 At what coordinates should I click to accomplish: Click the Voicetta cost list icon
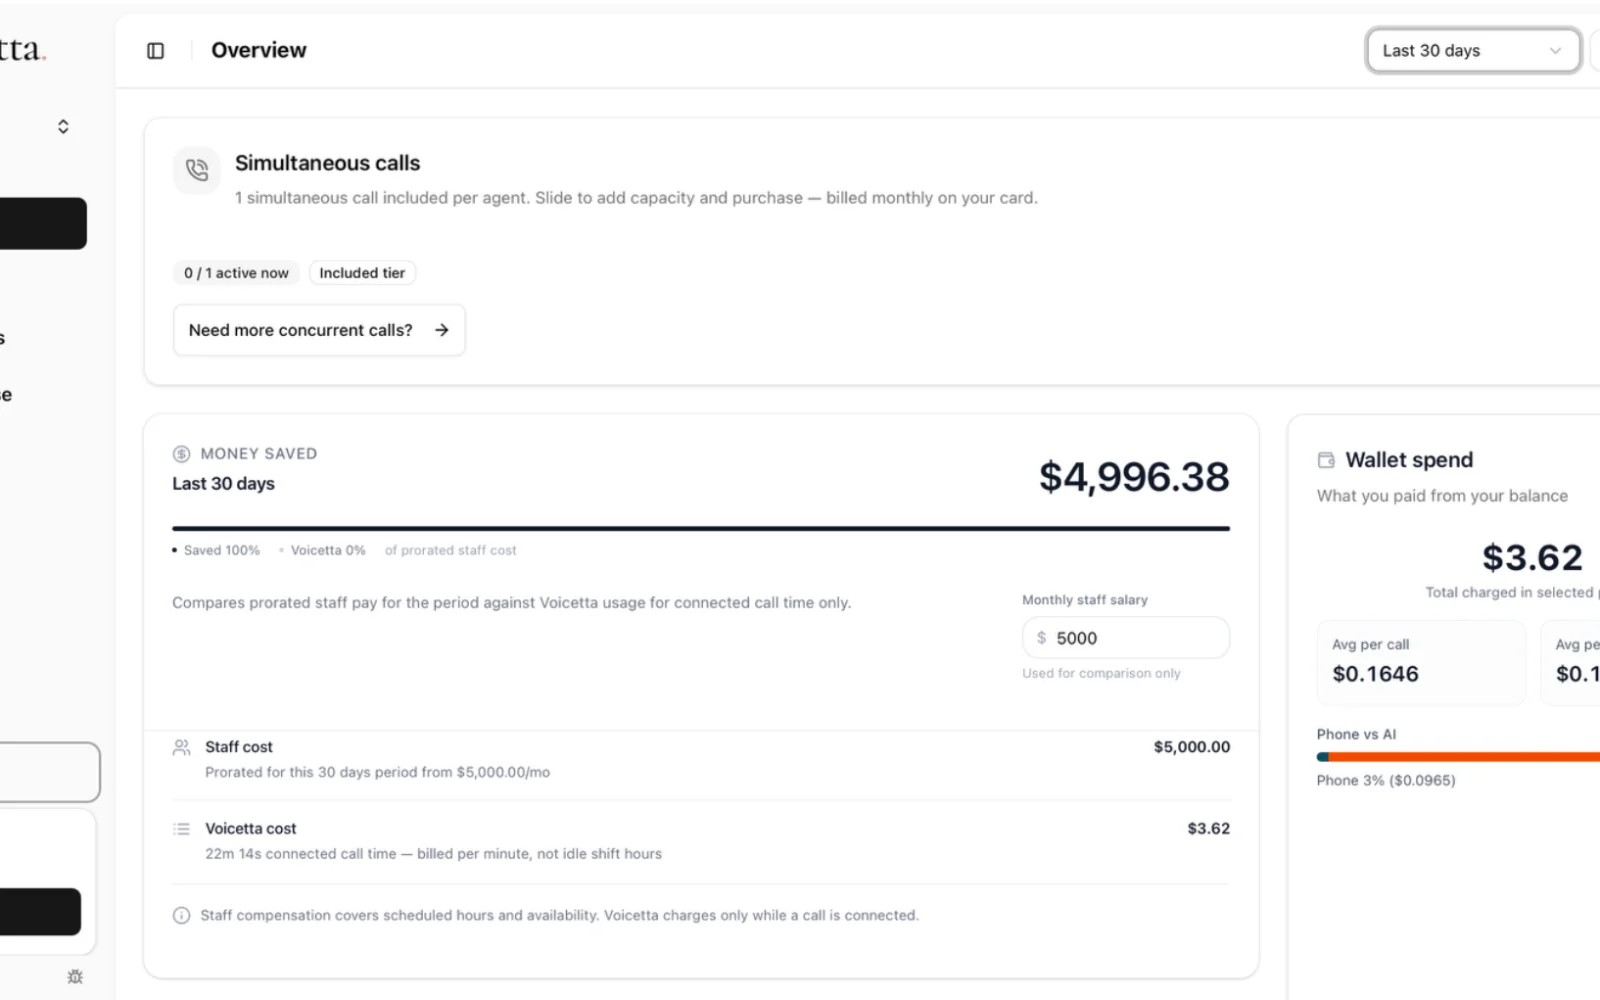click(181, 829)
